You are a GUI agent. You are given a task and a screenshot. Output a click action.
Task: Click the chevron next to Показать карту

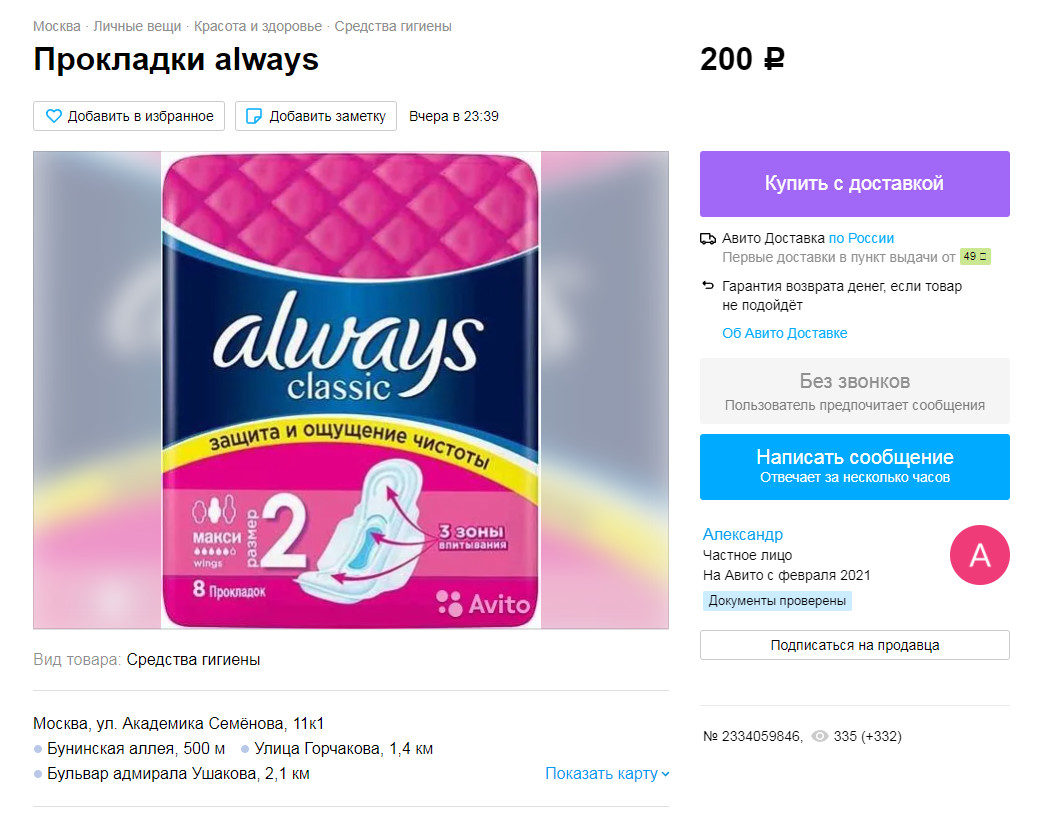click(x=665, y=774)
